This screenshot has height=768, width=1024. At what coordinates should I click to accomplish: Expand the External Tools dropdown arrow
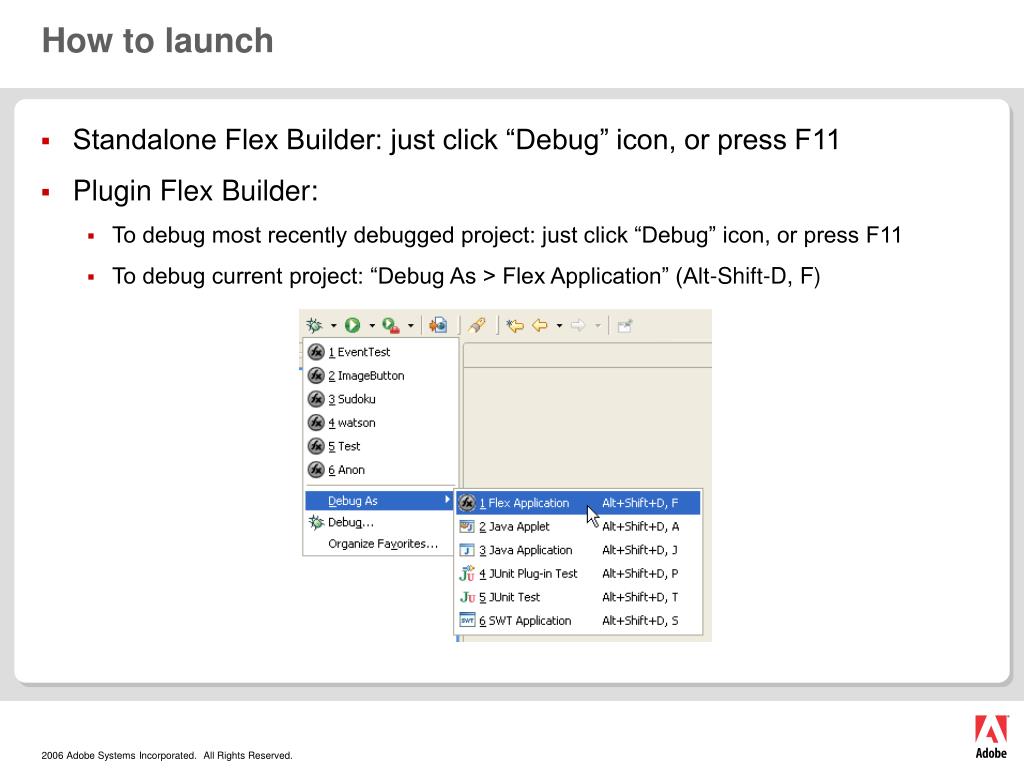(411, 325)
